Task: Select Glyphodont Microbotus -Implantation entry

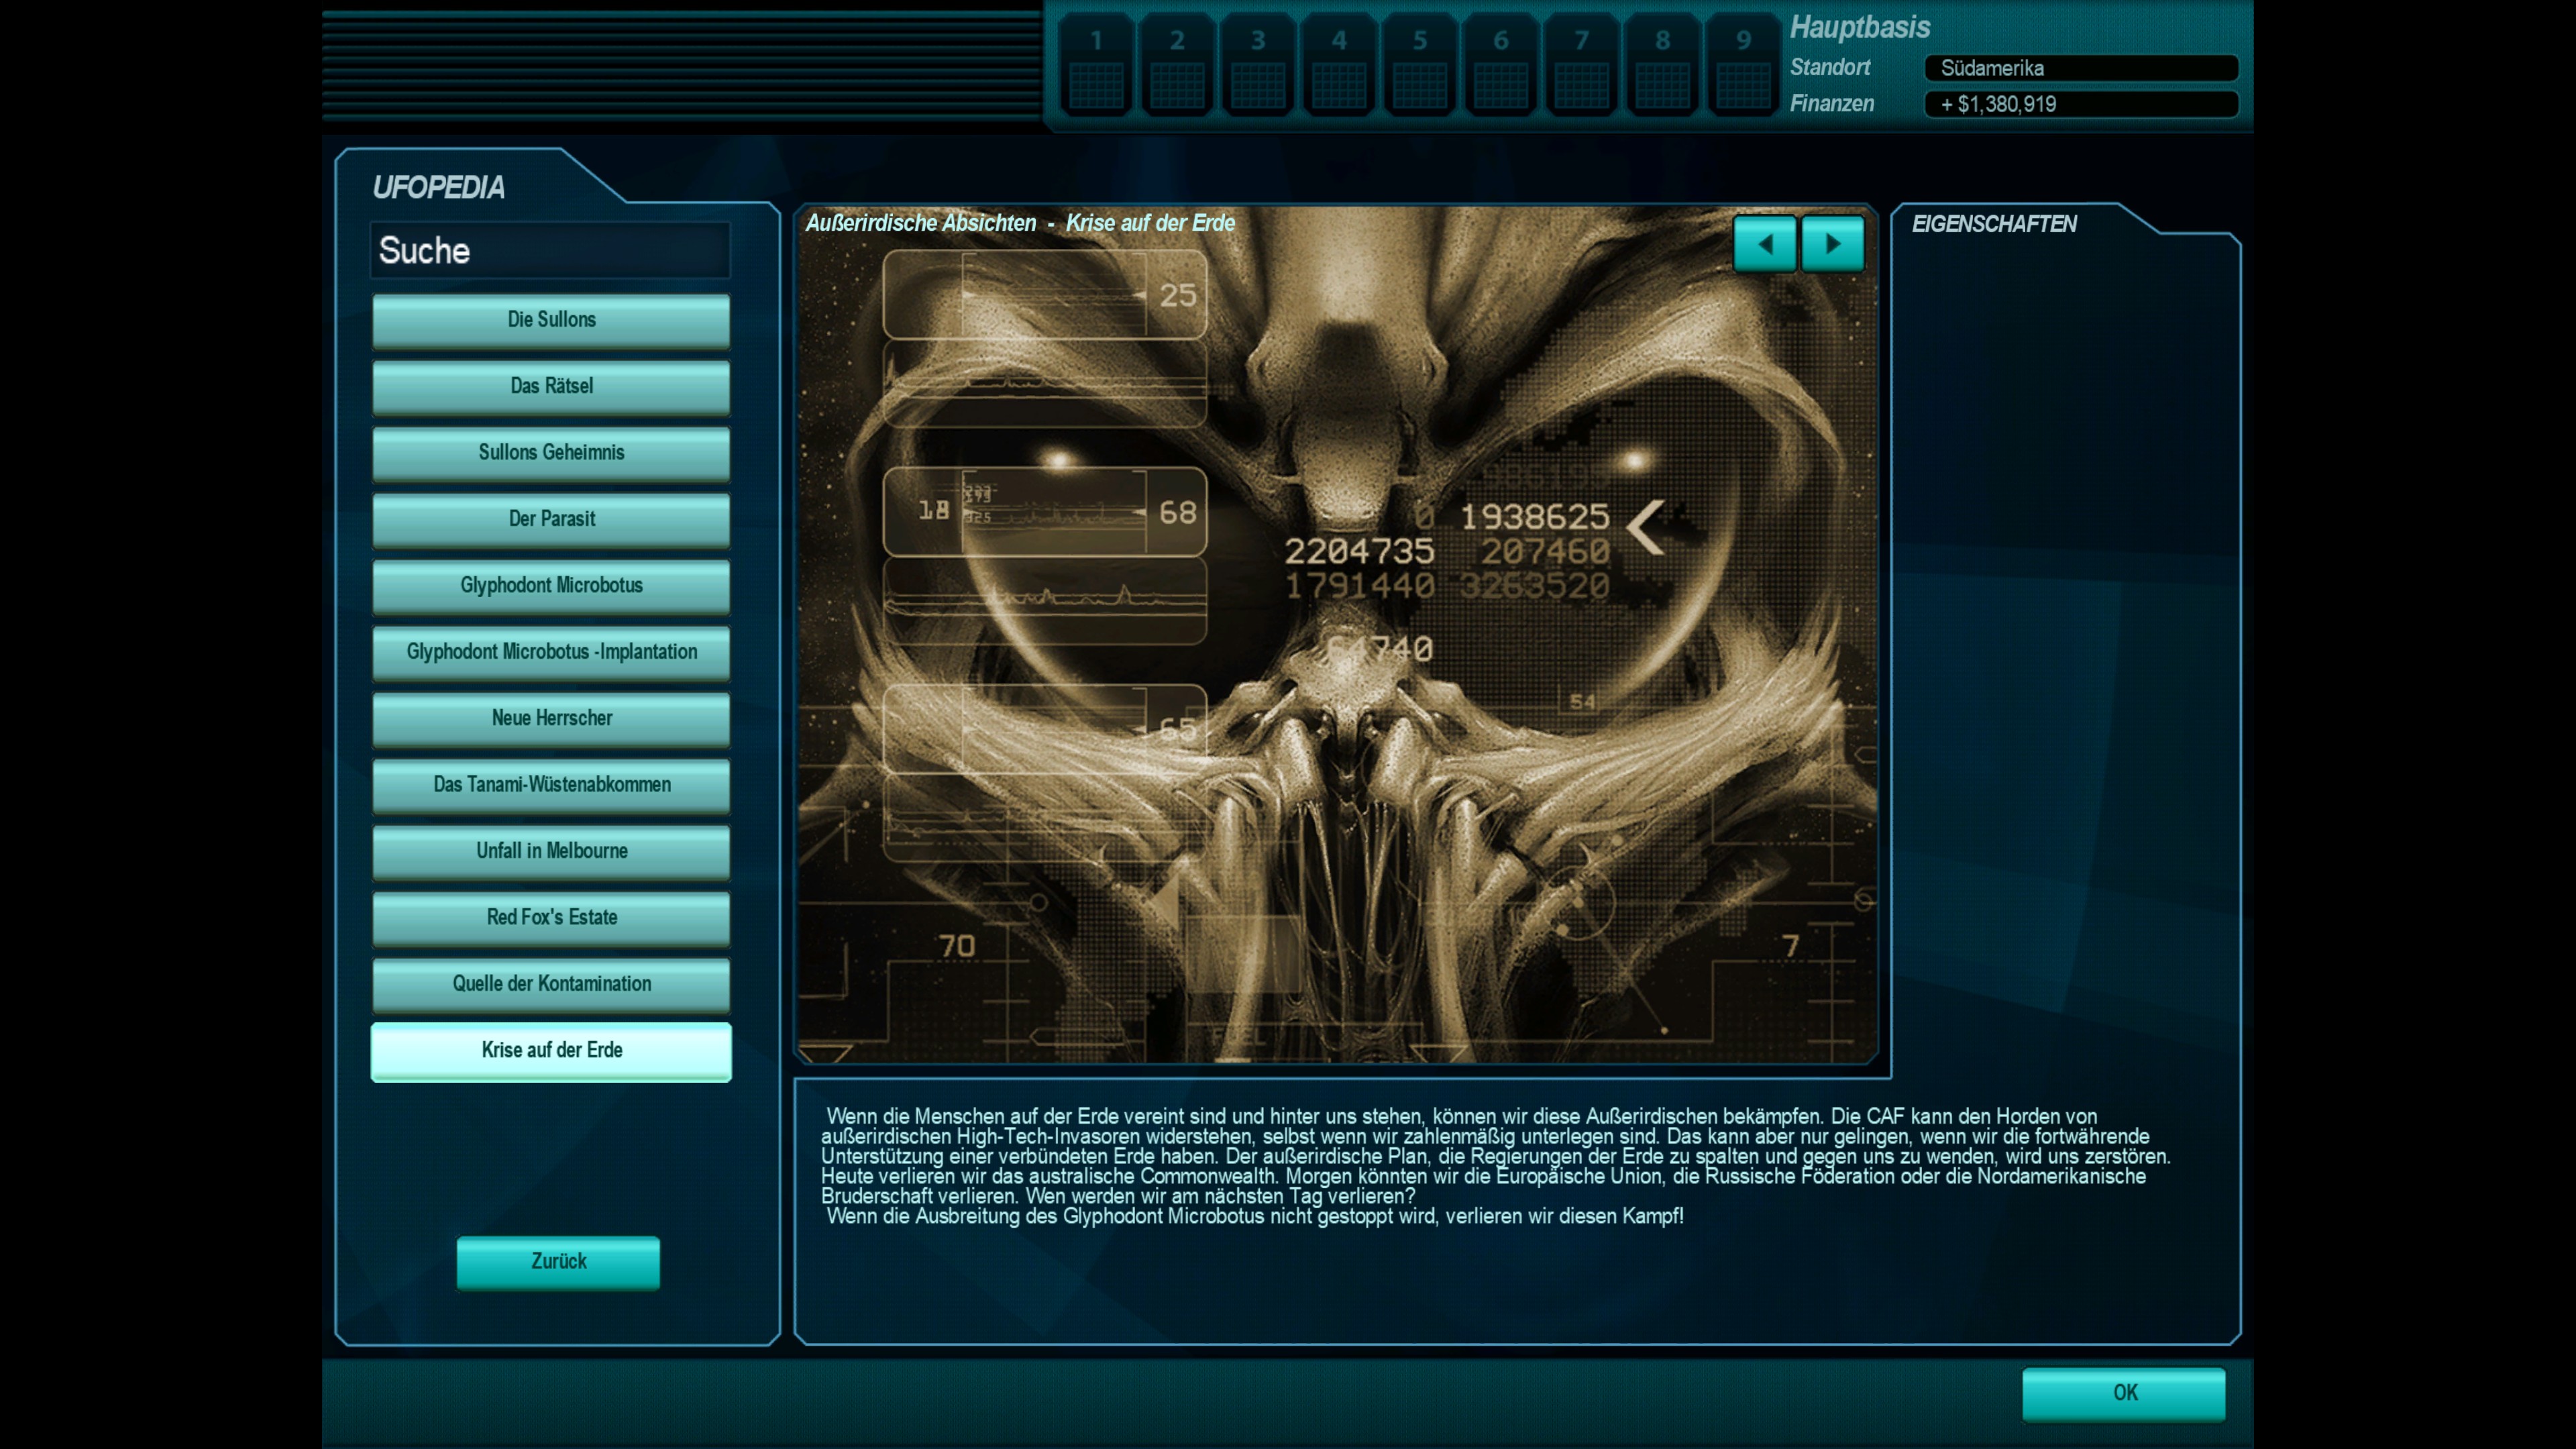Action: (x=551, y=652)
